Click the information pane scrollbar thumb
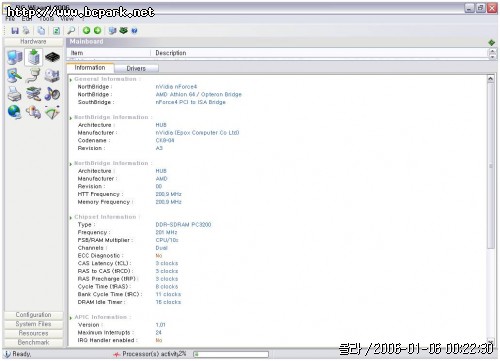Image resolution: width=500 pixels, height=361 pixels. click(x=491, y=166)
